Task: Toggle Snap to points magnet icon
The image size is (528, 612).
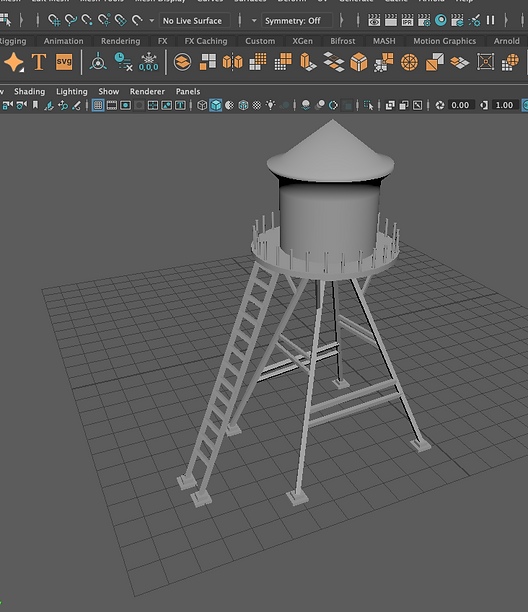Action: pyautogui.click(x=87, y=20)
